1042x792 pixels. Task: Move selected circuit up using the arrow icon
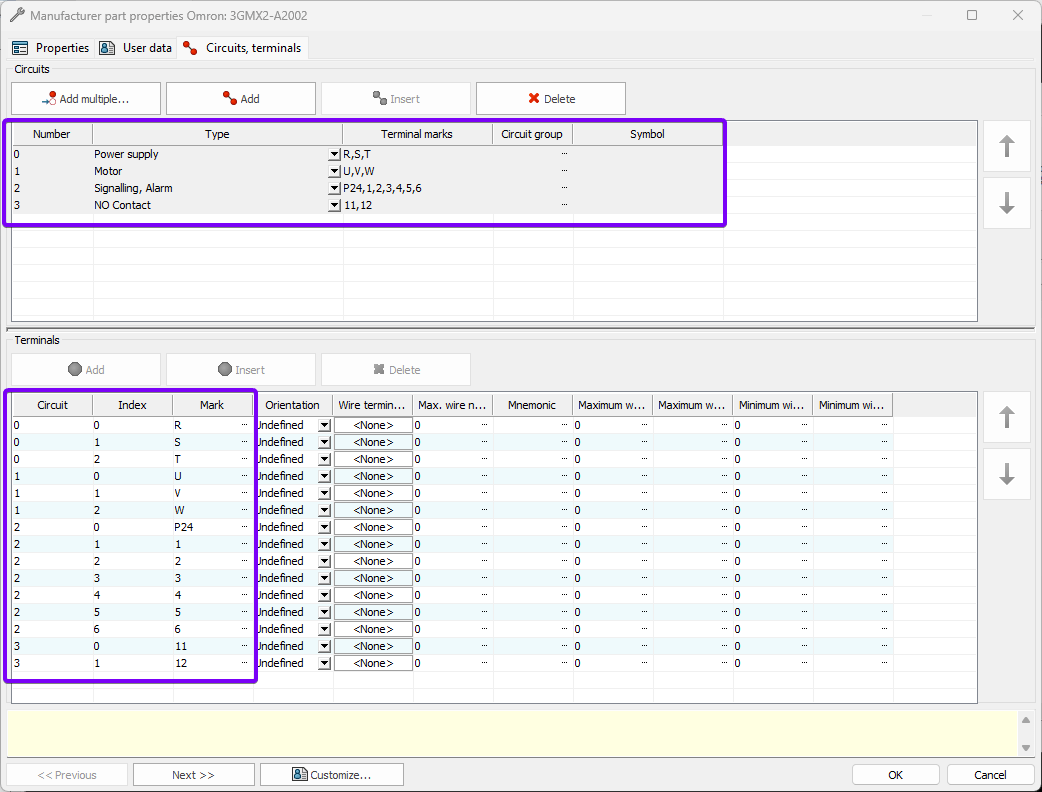[x=1006, y=146]
